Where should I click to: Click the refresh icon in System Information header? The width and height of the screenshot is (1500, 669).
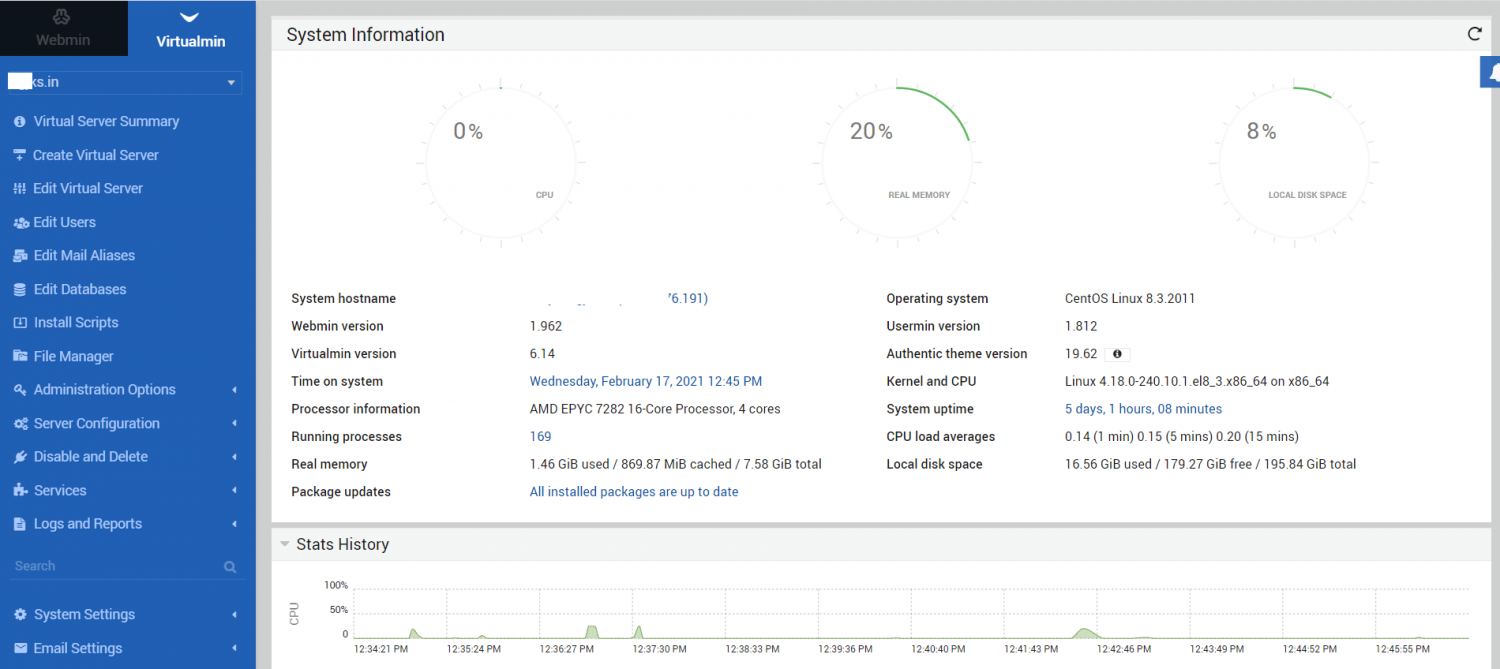pyautogui.click(x=1474, y=33)
